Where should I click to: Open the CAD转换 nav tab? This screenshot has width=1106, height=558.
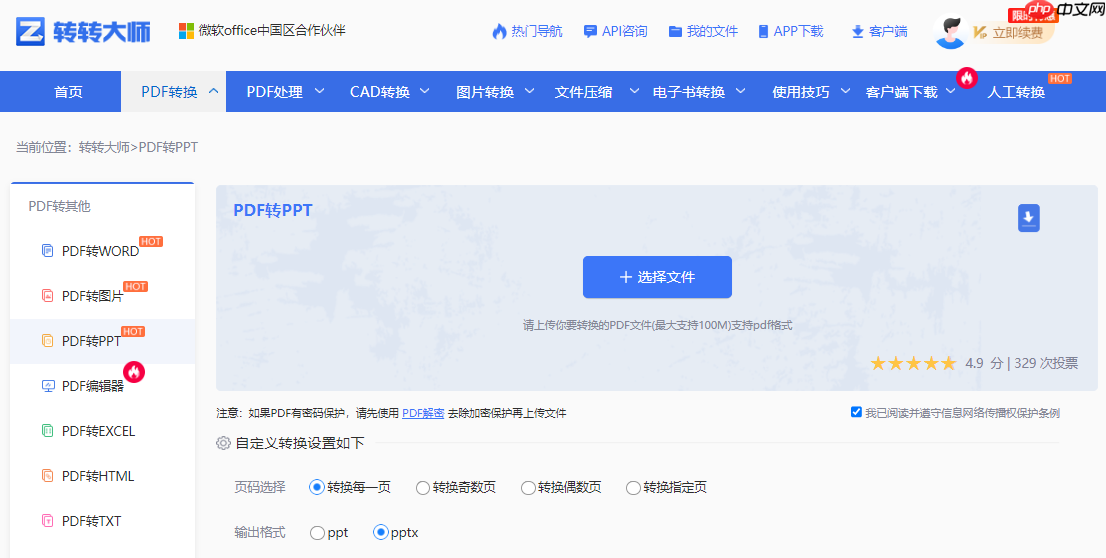[x=379, y=92]
